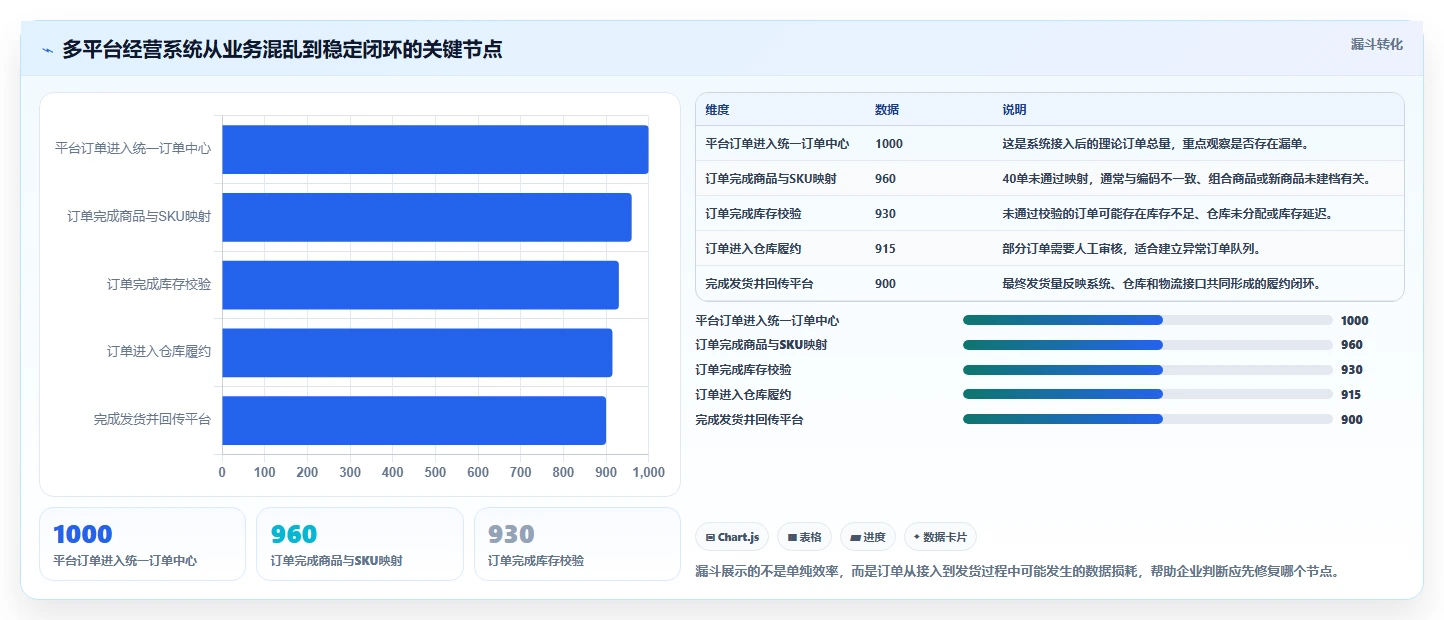This screenshot has width=1444, height=620.
Task: Click the chart bar for 完成发货并回传平台
Action: point(414,420)
